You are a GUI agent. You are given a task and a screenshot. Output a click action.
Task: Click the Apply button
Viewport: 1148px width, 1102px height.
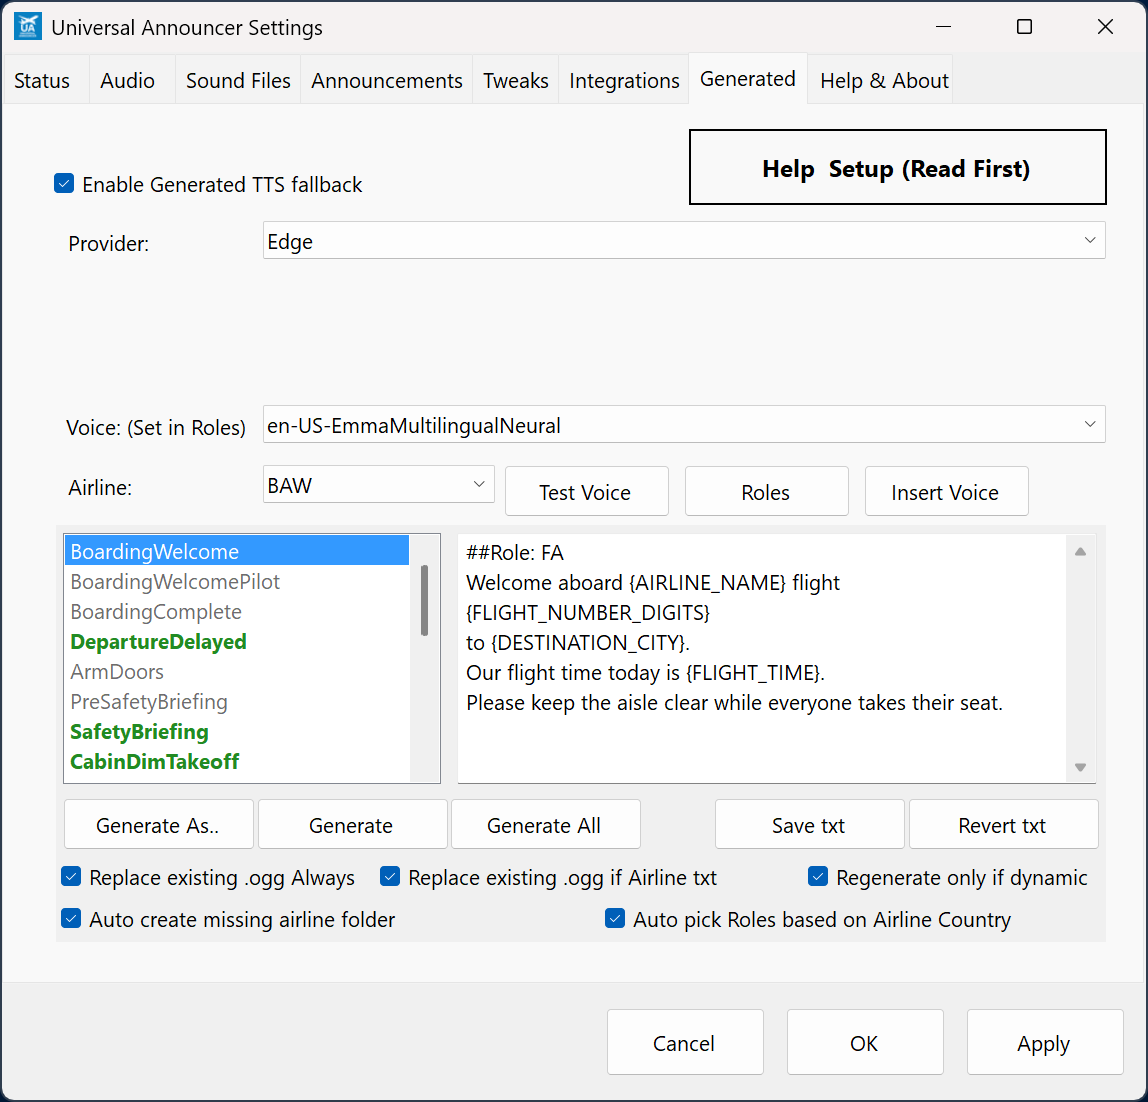click(1045, 1042)
